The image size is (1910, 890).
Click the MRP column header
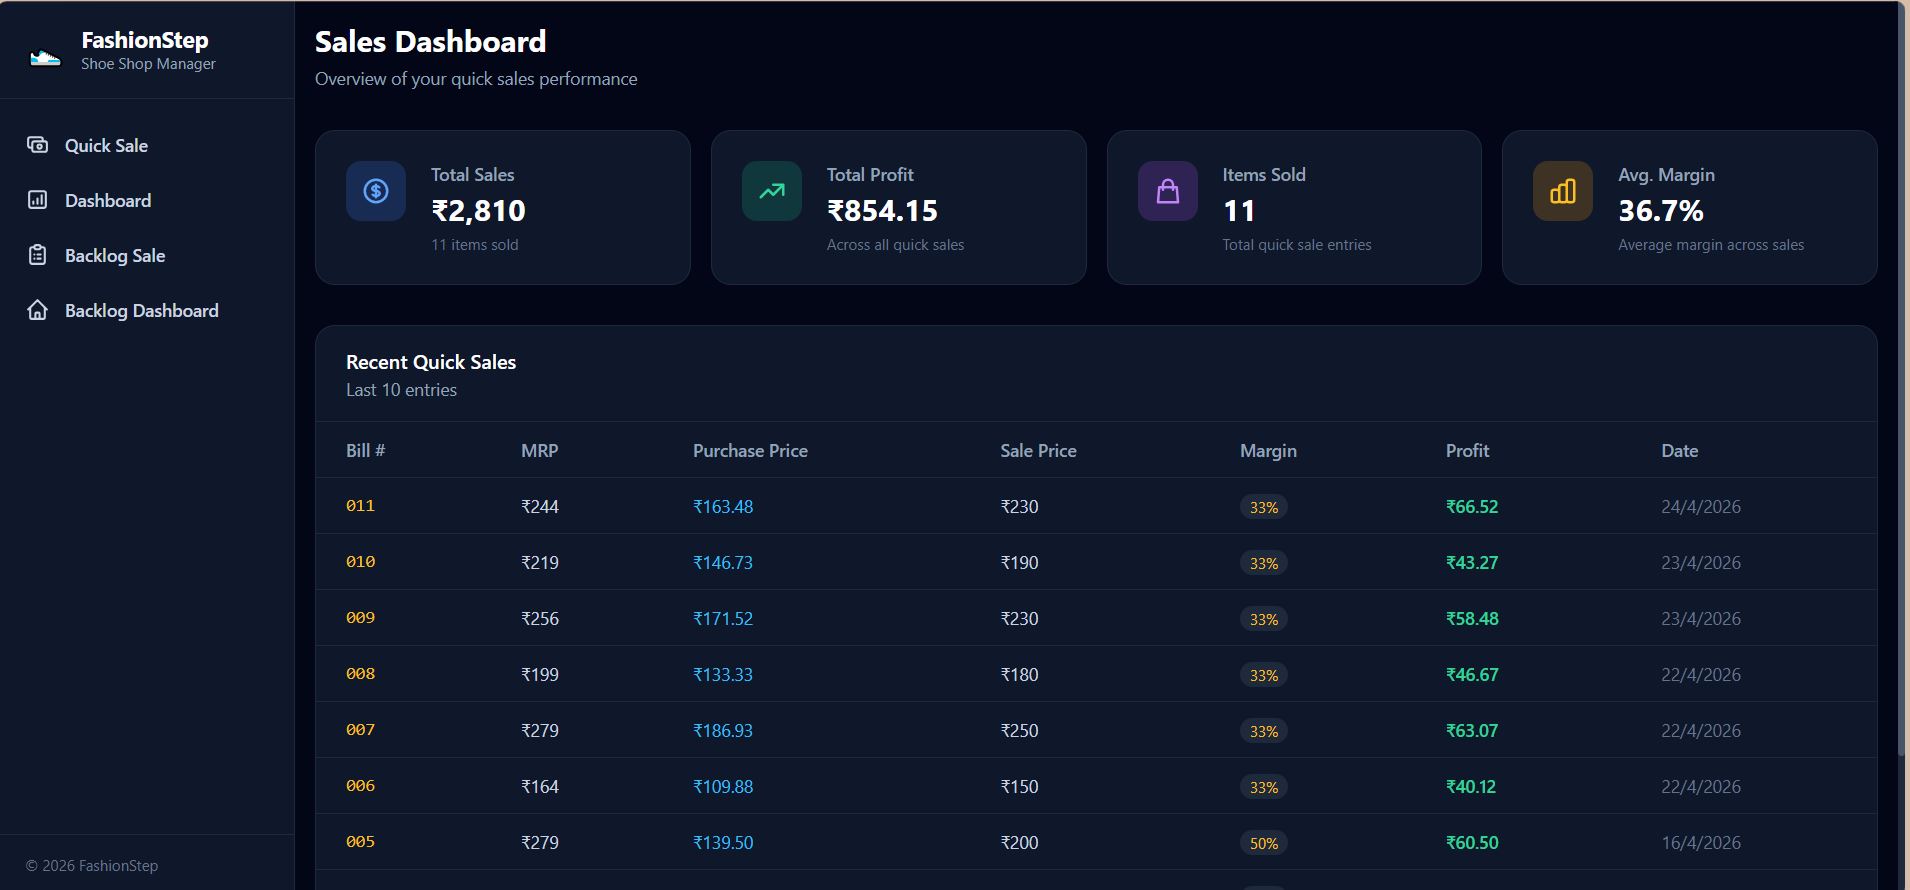tap(539, 450)
